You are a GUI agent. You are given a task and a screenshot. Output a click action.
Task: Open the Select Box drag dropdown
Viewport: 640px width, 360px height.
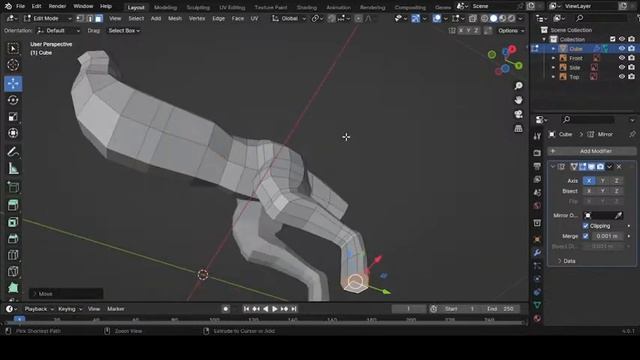(x=124, y=31)
